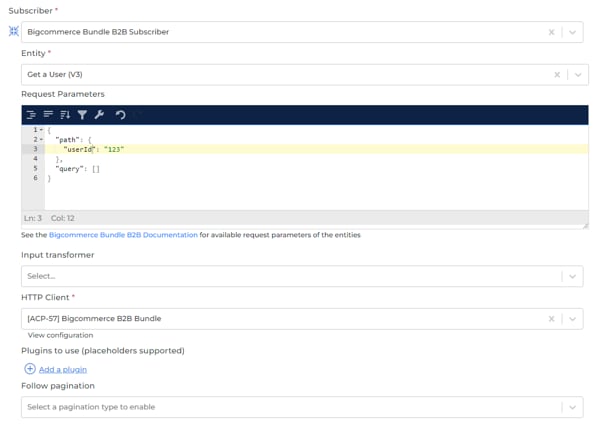The width and height of the screenshot is (600, 427).
Task: Click the compact JSON icon in the editor toolbar
Action: (x=48, y=114)
